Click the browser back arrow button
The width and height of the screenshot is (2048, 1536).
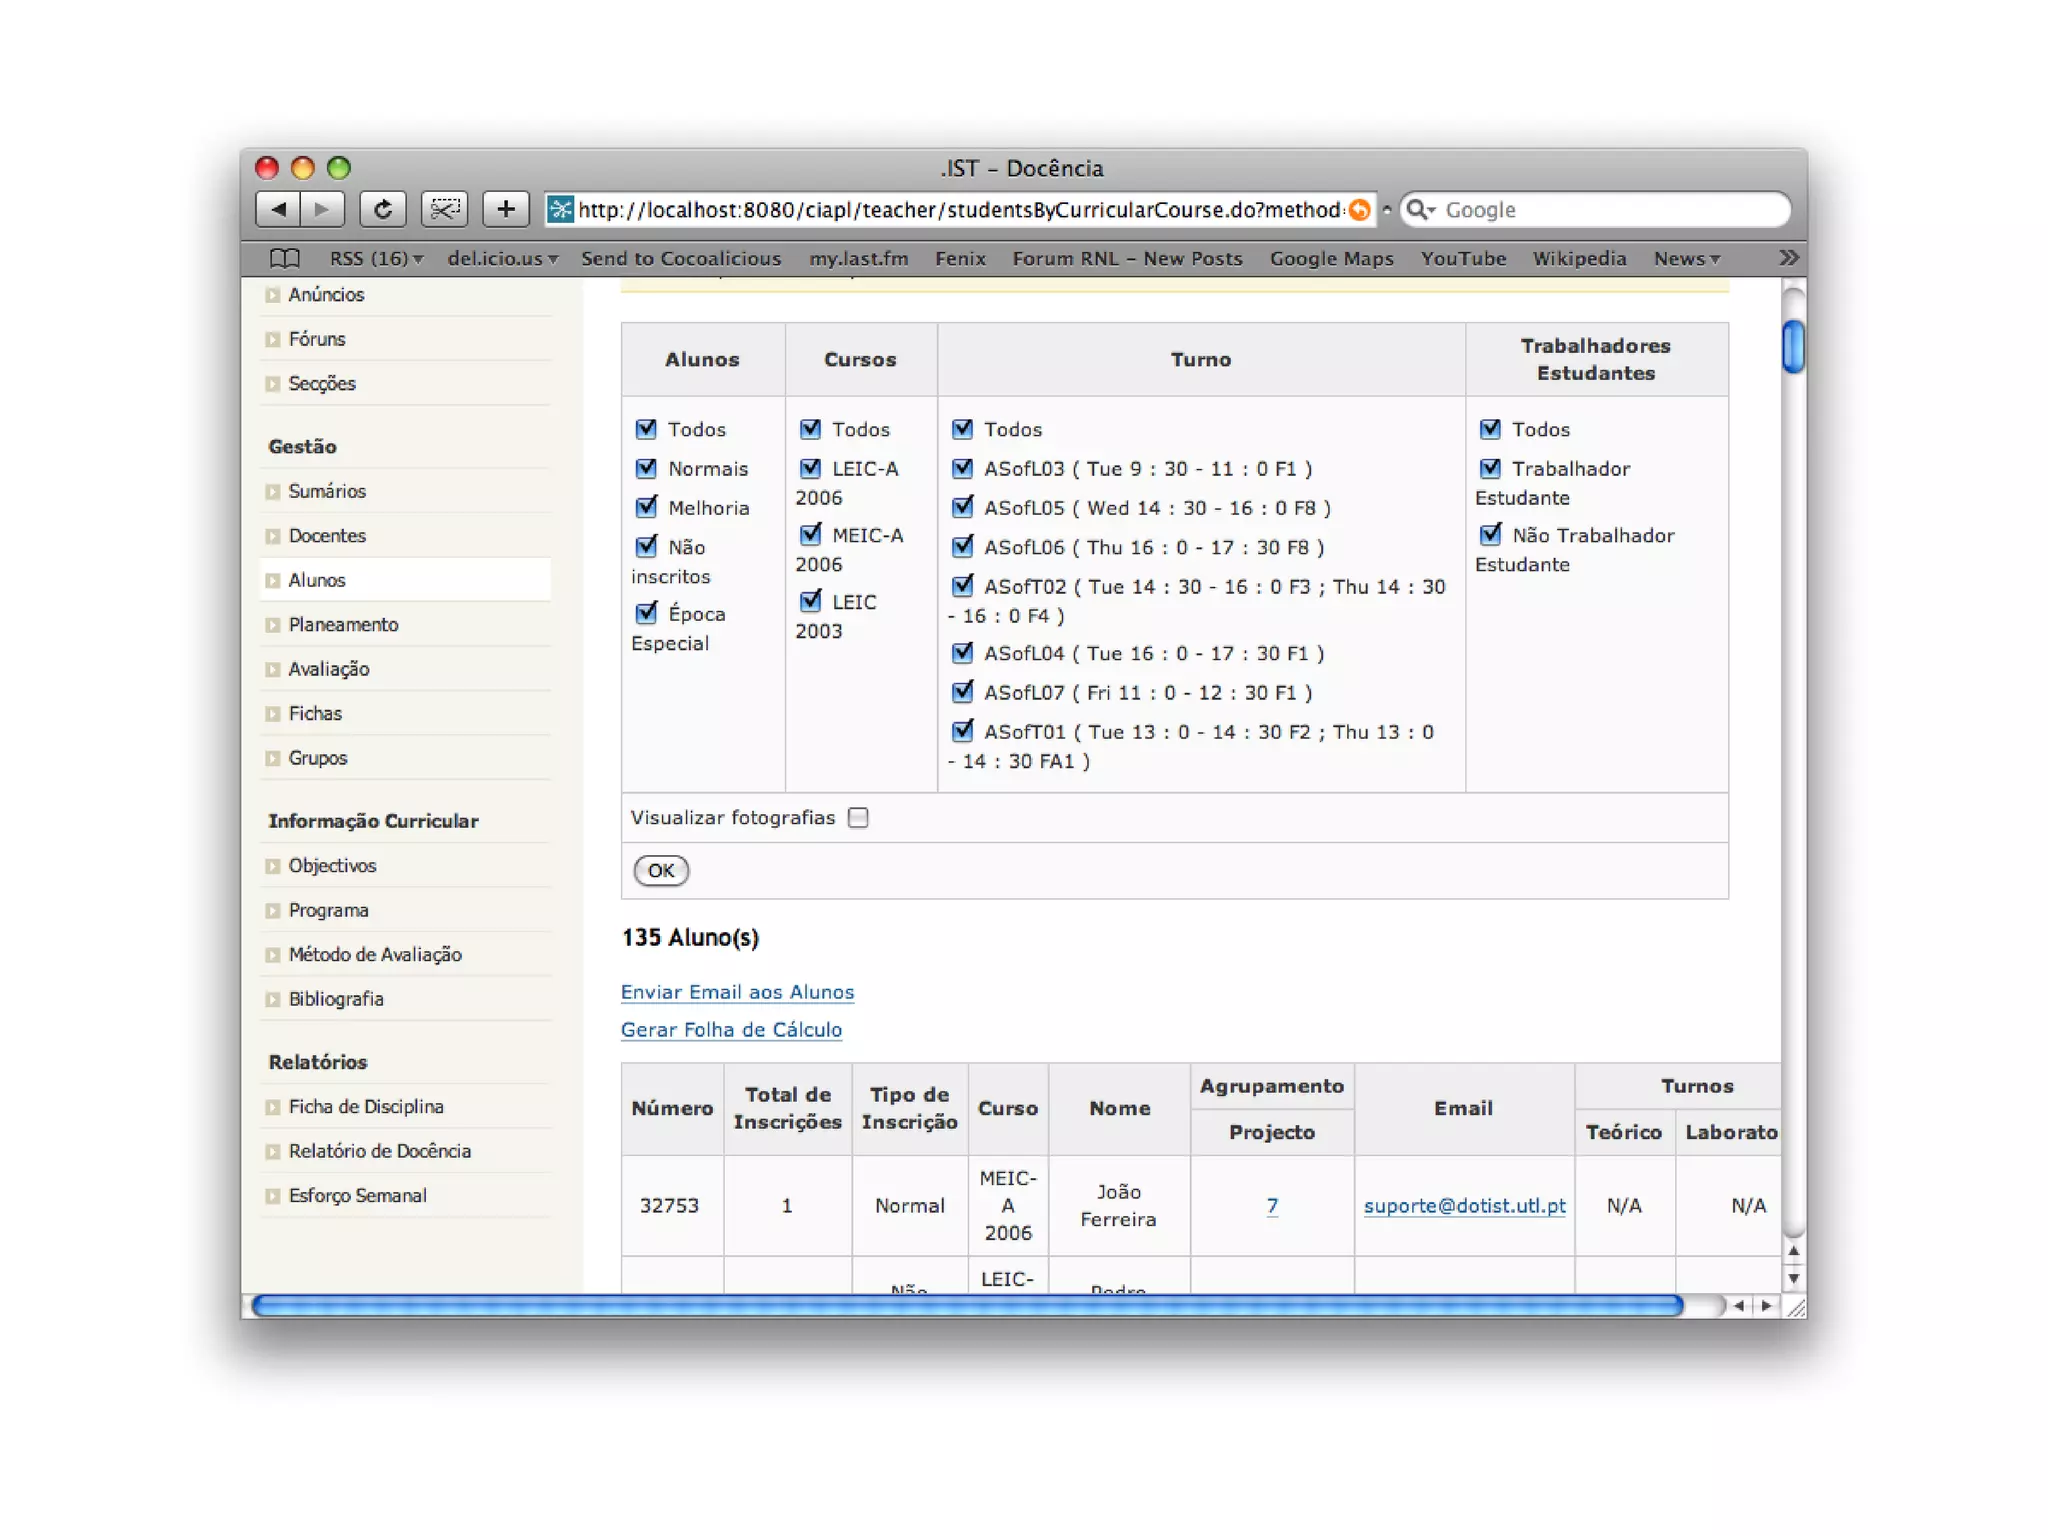pyautogui.click(x=279, y=209)
